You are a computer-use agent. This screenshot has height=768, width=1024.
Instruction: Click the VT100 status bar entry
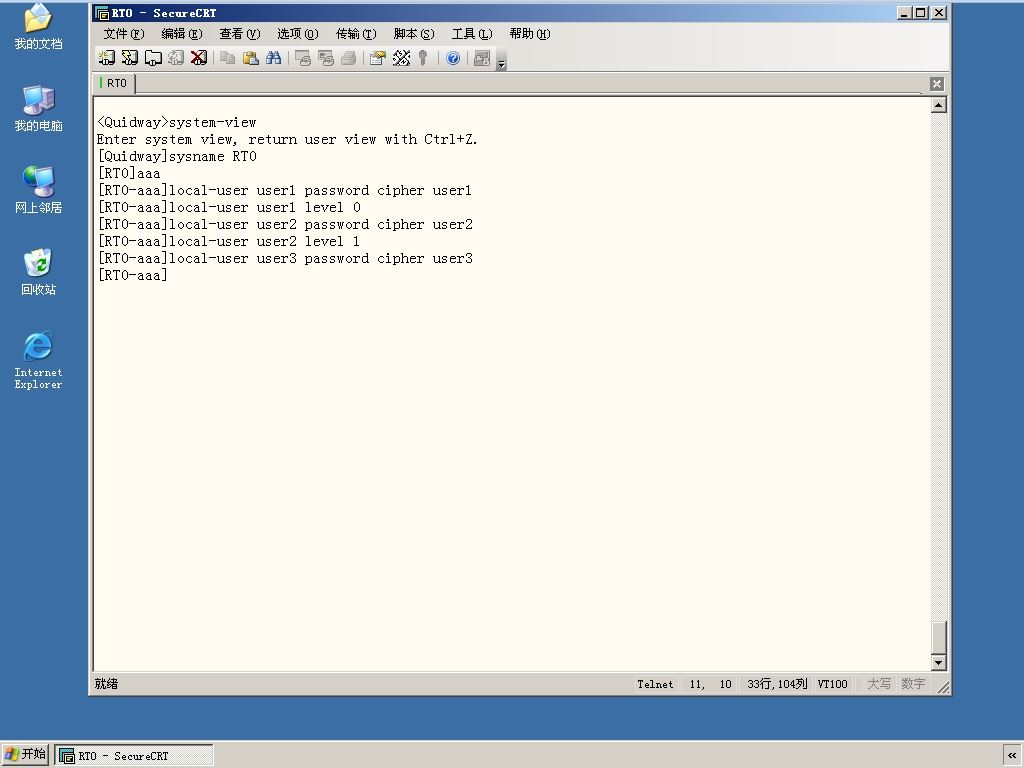833,684
